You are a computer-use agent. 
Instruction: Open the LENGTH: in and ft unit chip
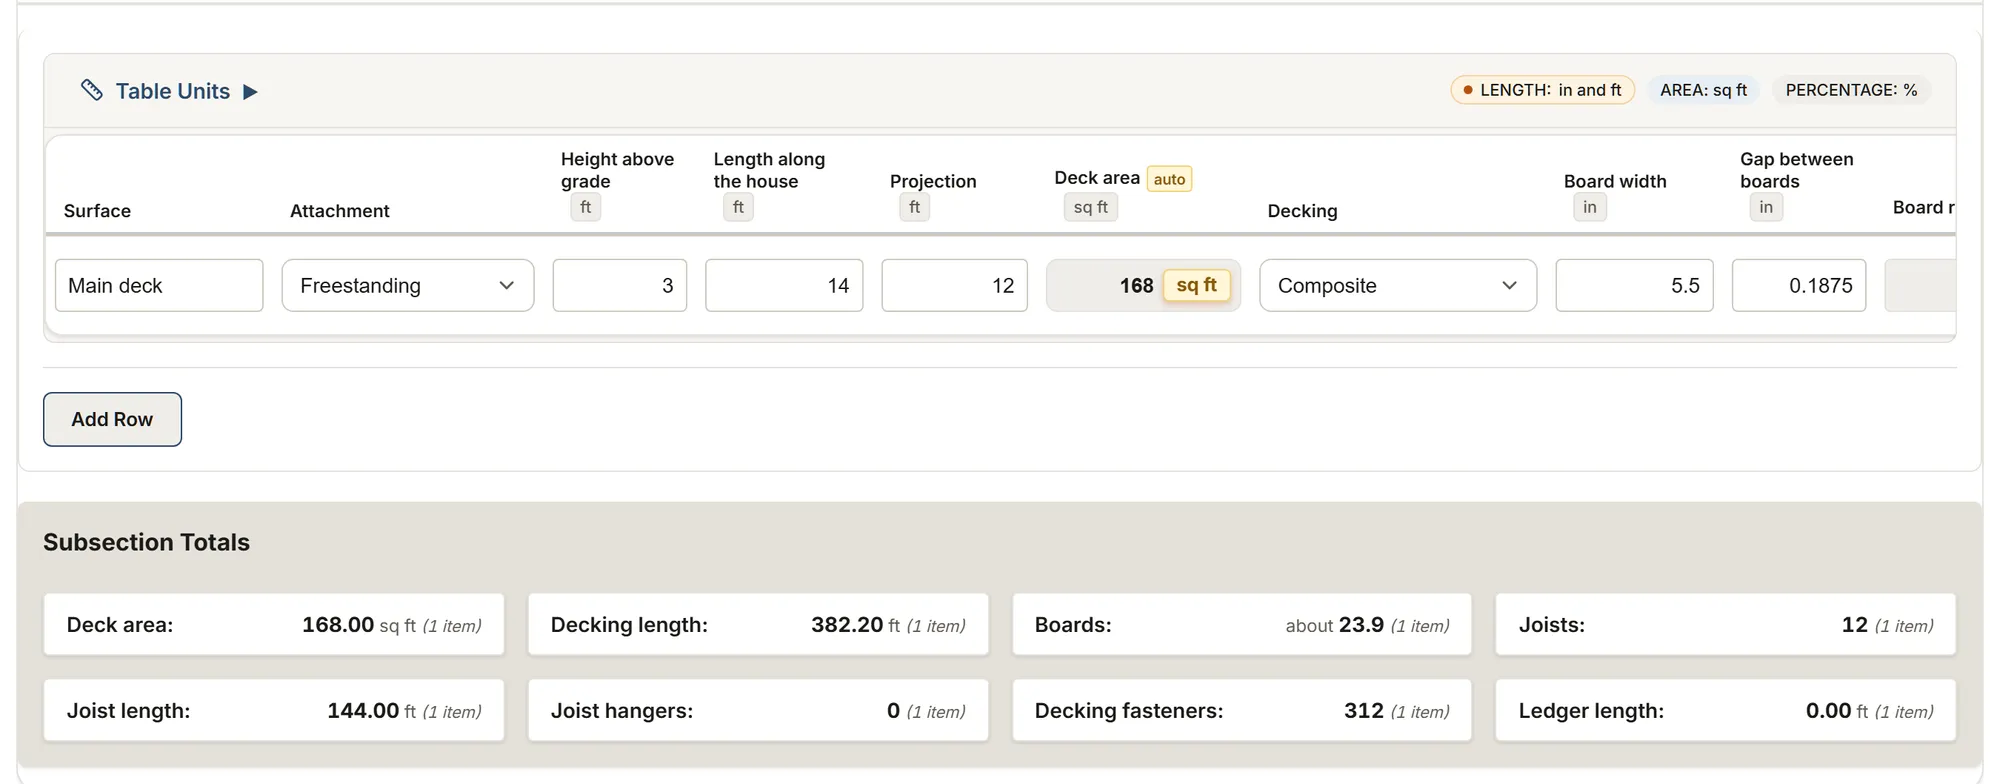click(x=1542, y=90)
